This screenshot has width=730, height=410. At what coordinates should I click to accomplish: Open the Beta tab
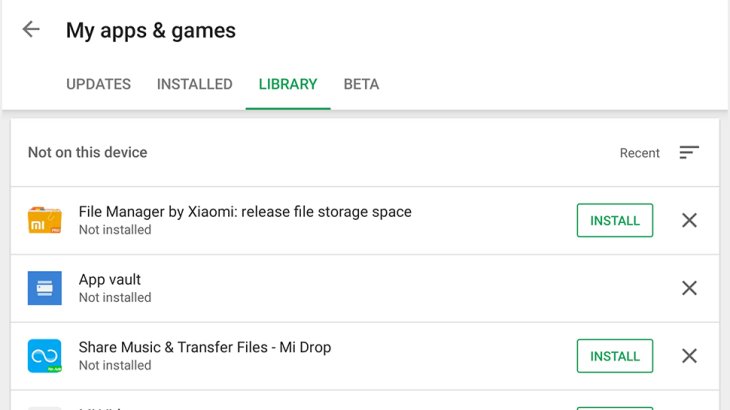pos(361,84)
